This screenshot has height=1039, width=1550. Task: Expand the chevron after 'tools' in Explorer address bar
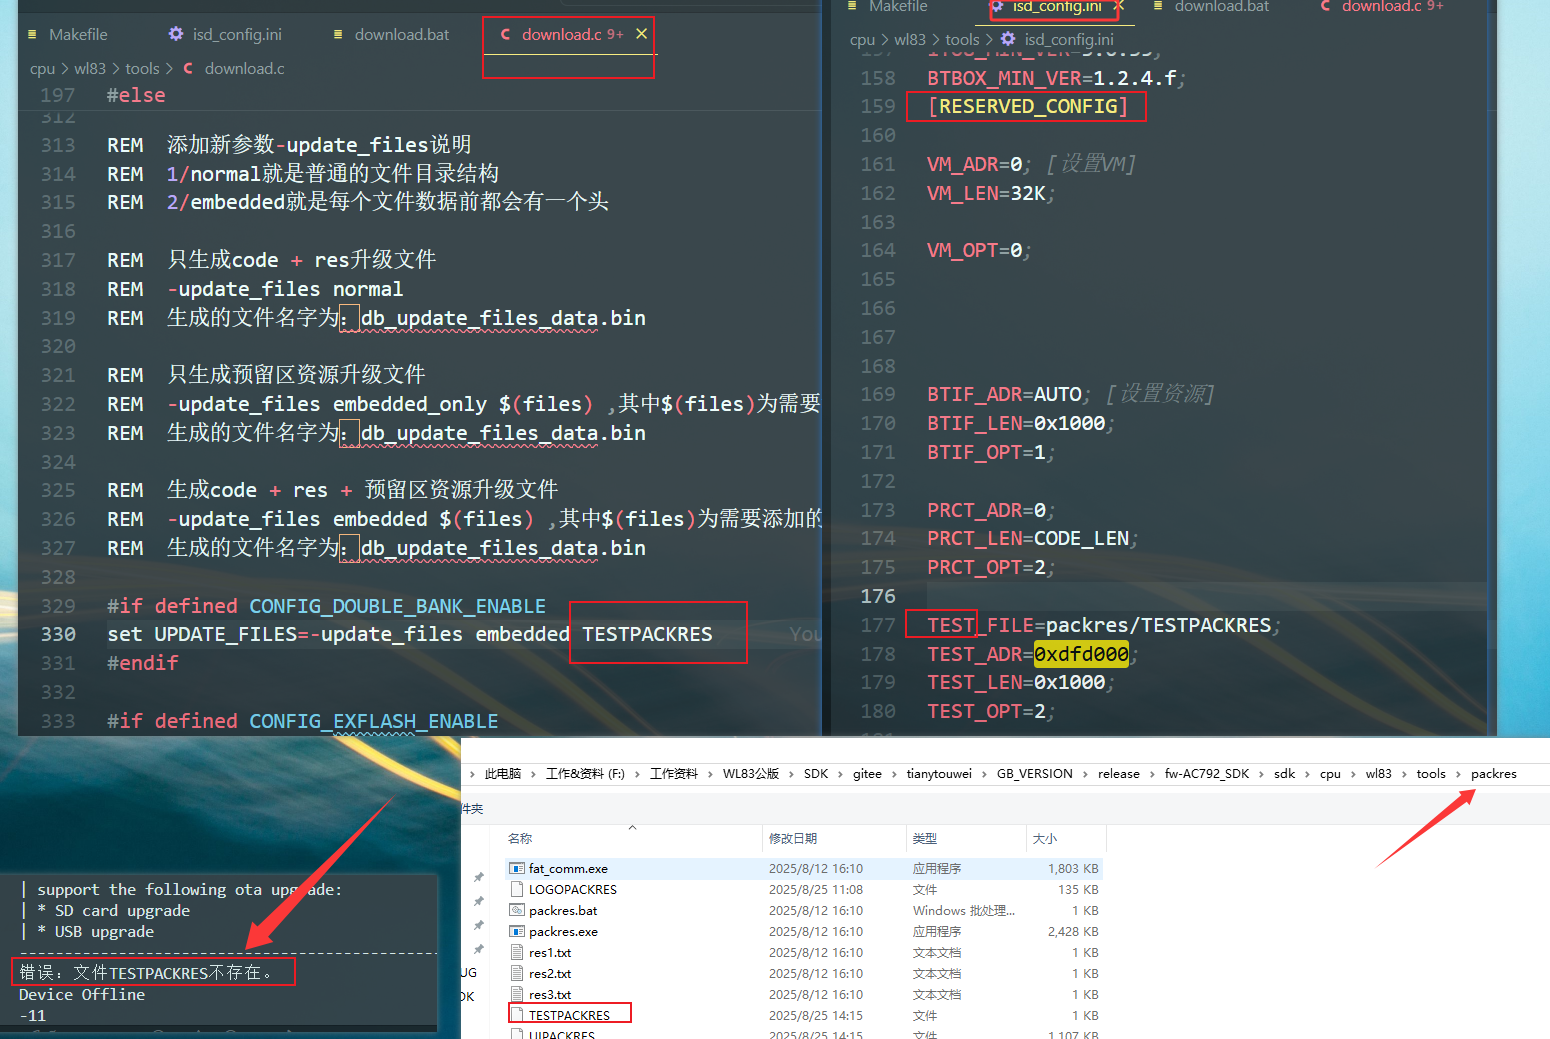coord(1458,774)
